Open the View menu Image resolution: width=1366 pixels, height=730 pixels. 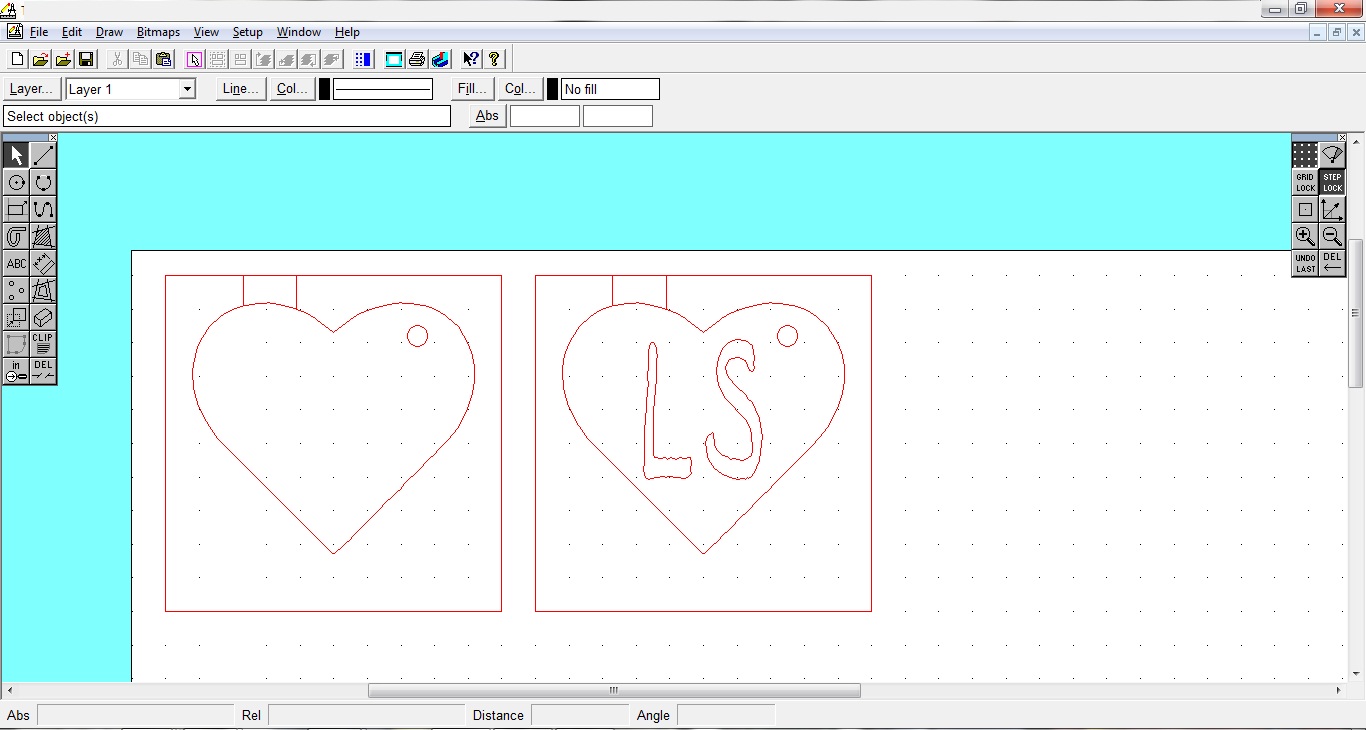click(x=206, y=32)
